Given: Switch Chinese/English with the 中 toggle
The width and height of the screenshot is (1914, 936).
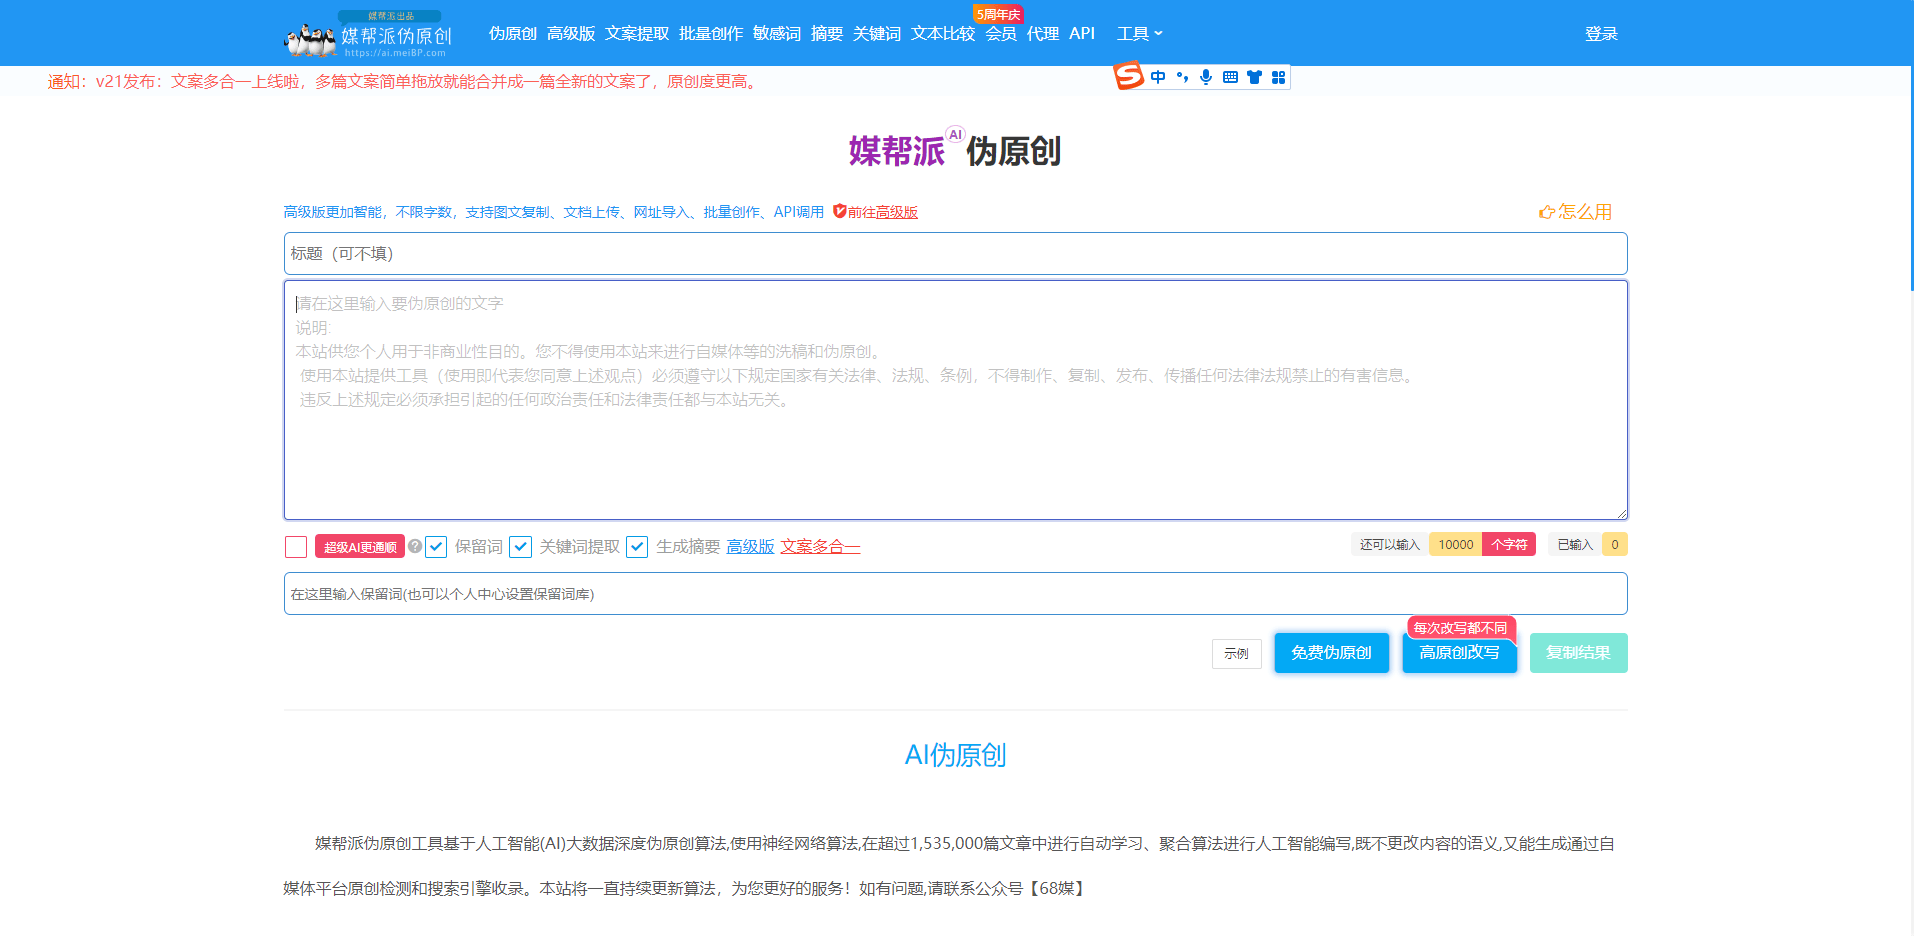Looking at the screenshot, I should click(1157, 76).
